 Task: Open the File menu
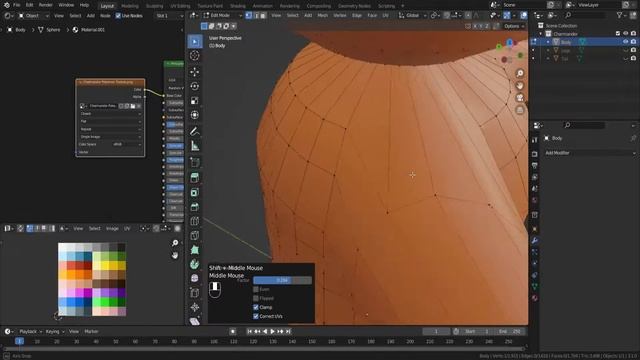click(16, 5)
